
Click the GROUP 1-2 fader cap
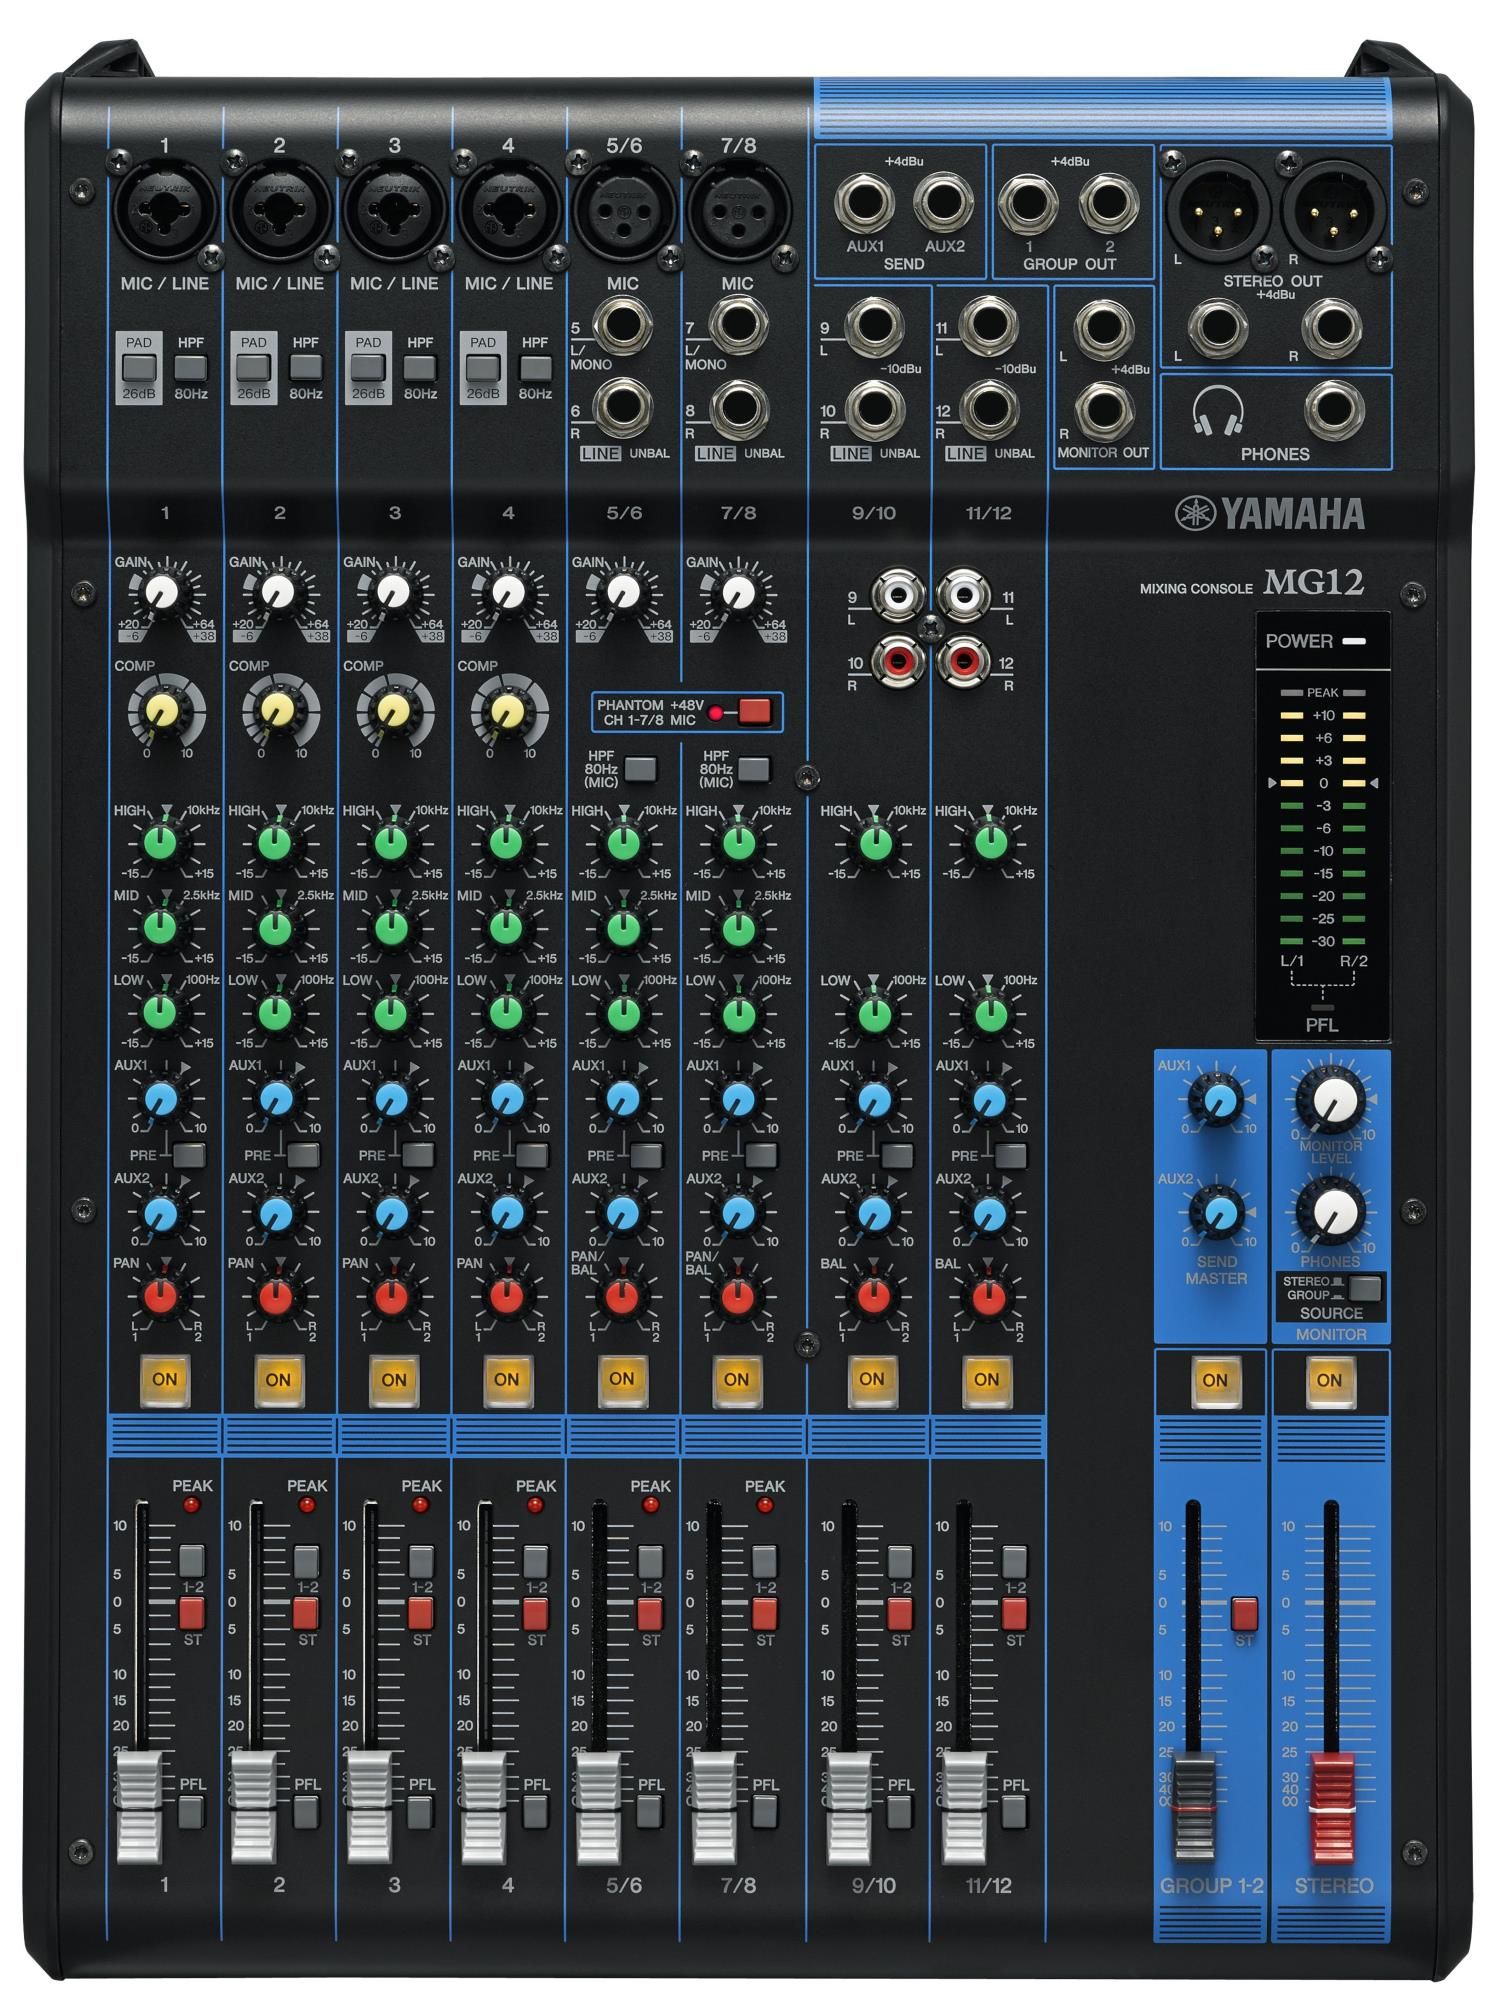pyautogui.click(x=1195, y=1808)
